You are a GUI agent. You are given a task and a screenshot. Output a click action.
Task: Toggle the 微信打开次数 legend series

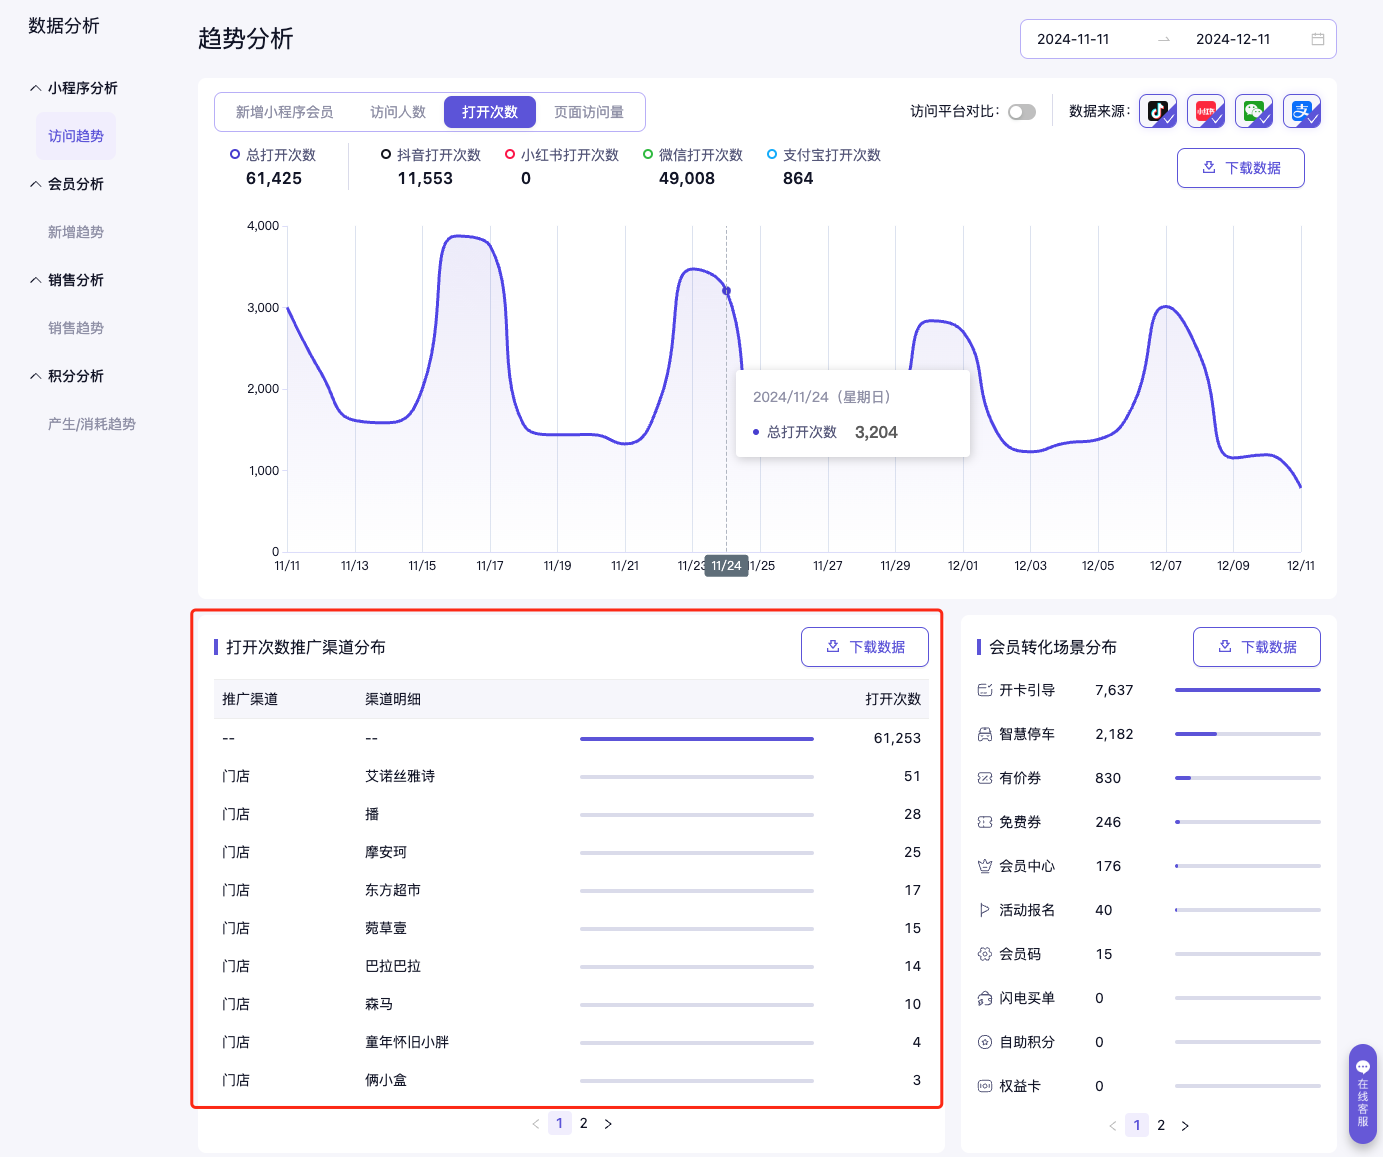[692, 155]
